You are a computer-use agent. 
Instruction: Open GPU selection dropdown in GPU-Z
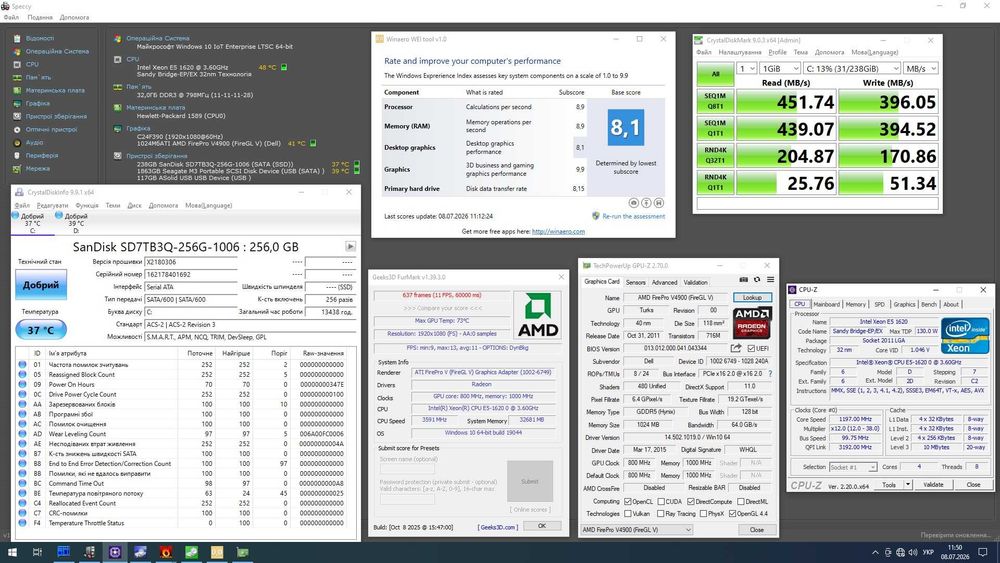pos(636,530)
